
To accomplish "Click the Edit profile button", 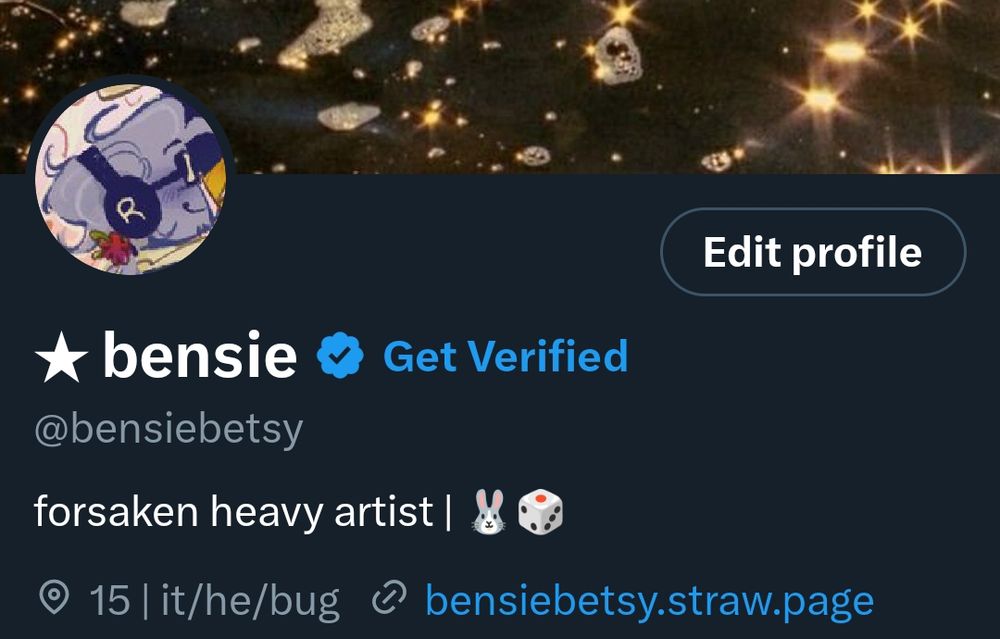I will click(812, 252).
